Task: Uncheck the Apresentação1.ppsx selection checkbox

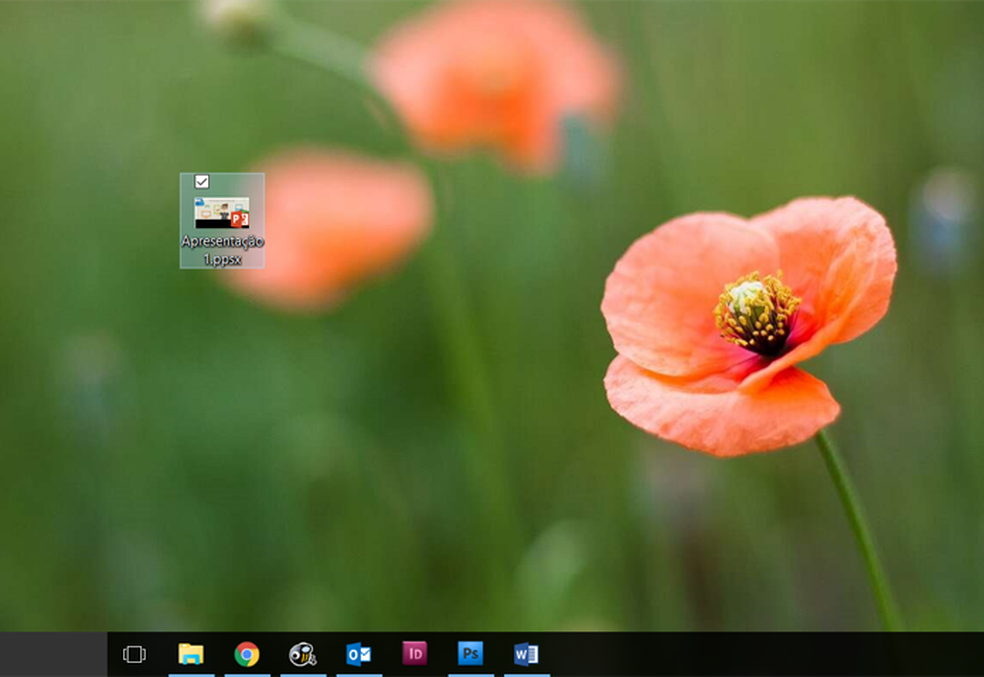Action: pos(202,181)
